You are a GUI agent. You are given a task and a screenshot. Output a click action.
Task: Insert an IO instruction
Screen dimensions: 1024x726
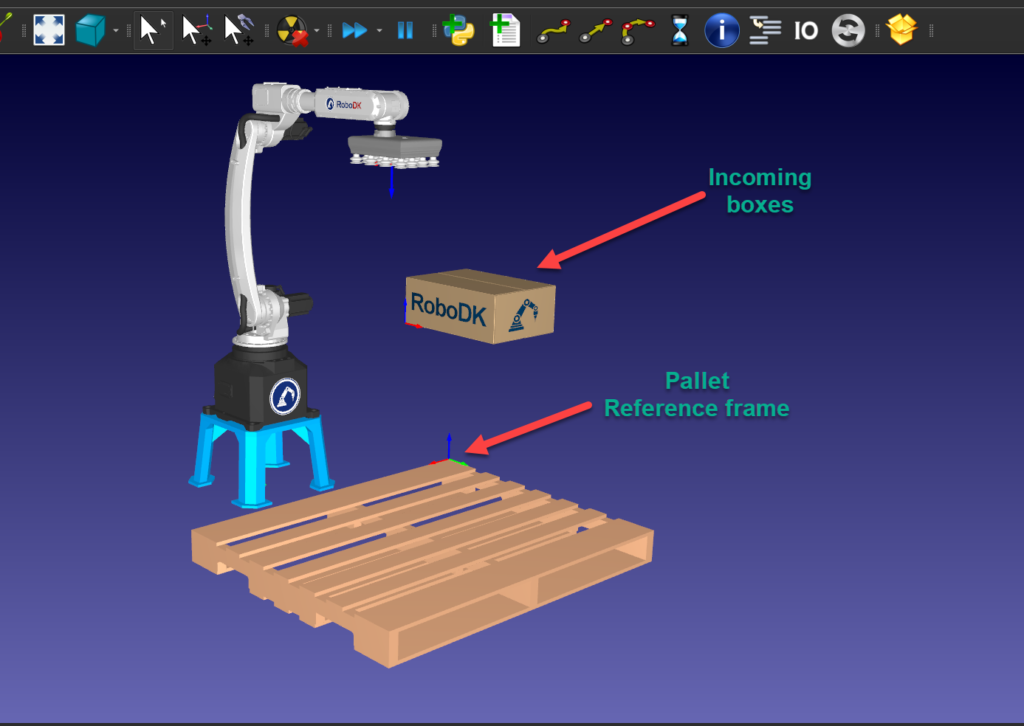(x=805, y=30)
